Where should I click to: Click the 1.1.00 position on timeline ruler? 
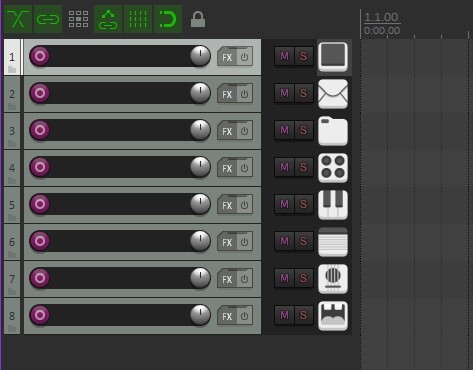[381, 17]
